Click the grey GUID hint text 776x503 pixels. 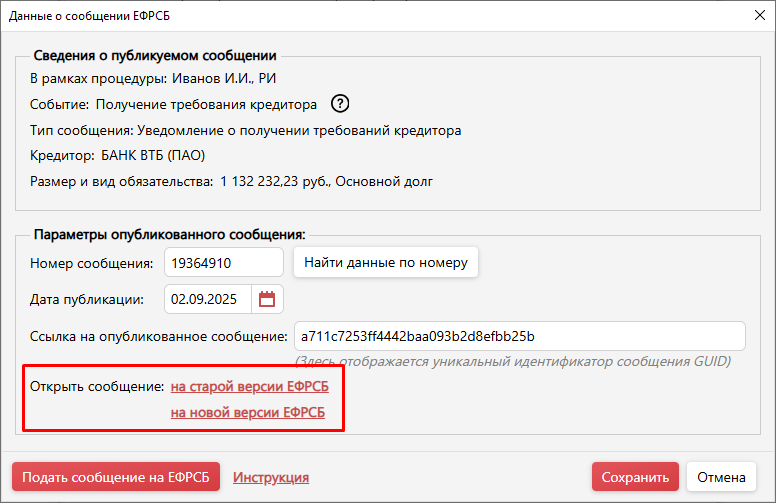[512, 361]
